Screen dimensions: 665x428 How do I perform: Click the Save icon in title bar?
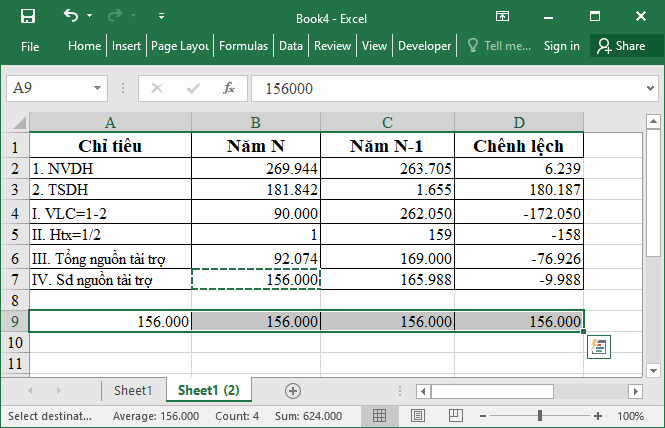(x=28, y=16)
